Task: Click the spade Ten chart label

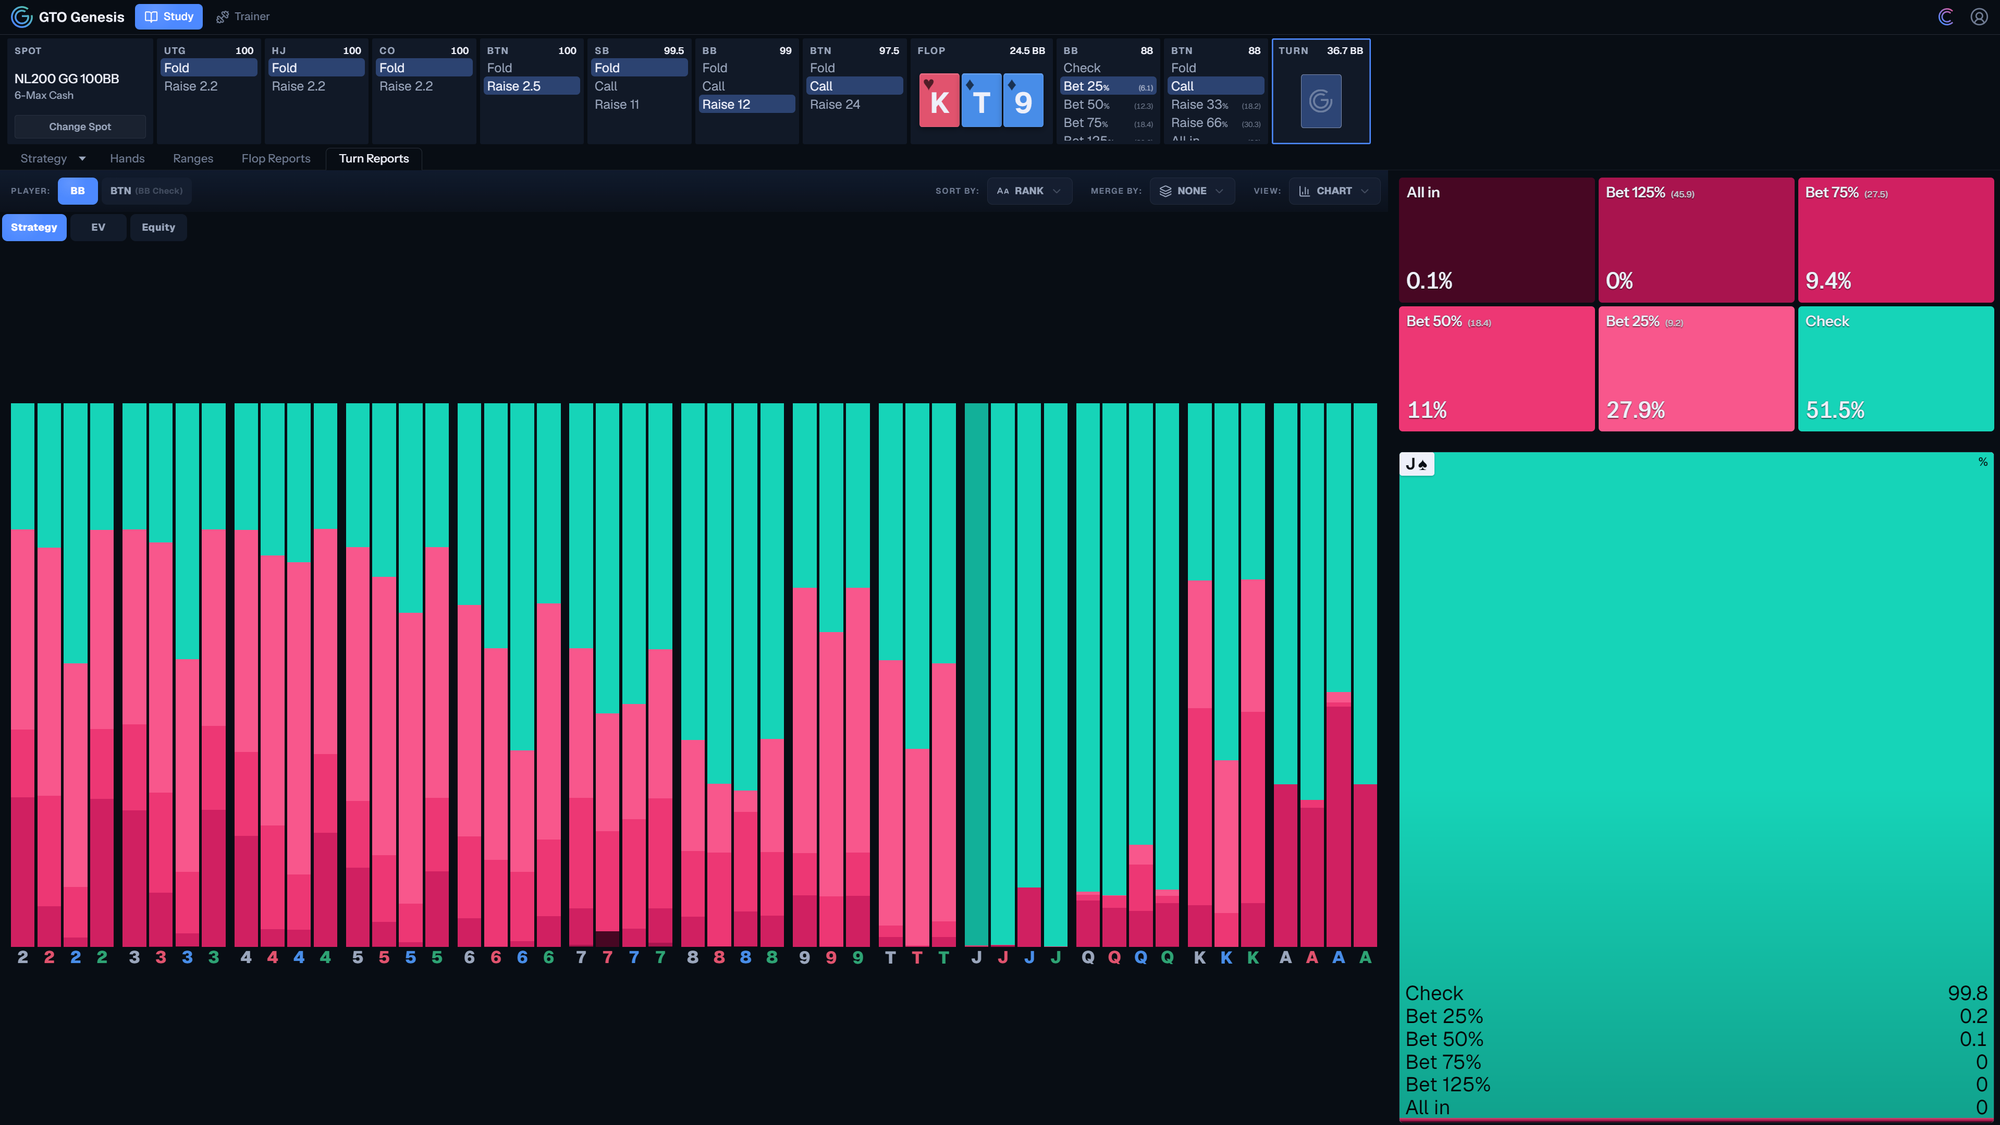Action: (890, 958)
